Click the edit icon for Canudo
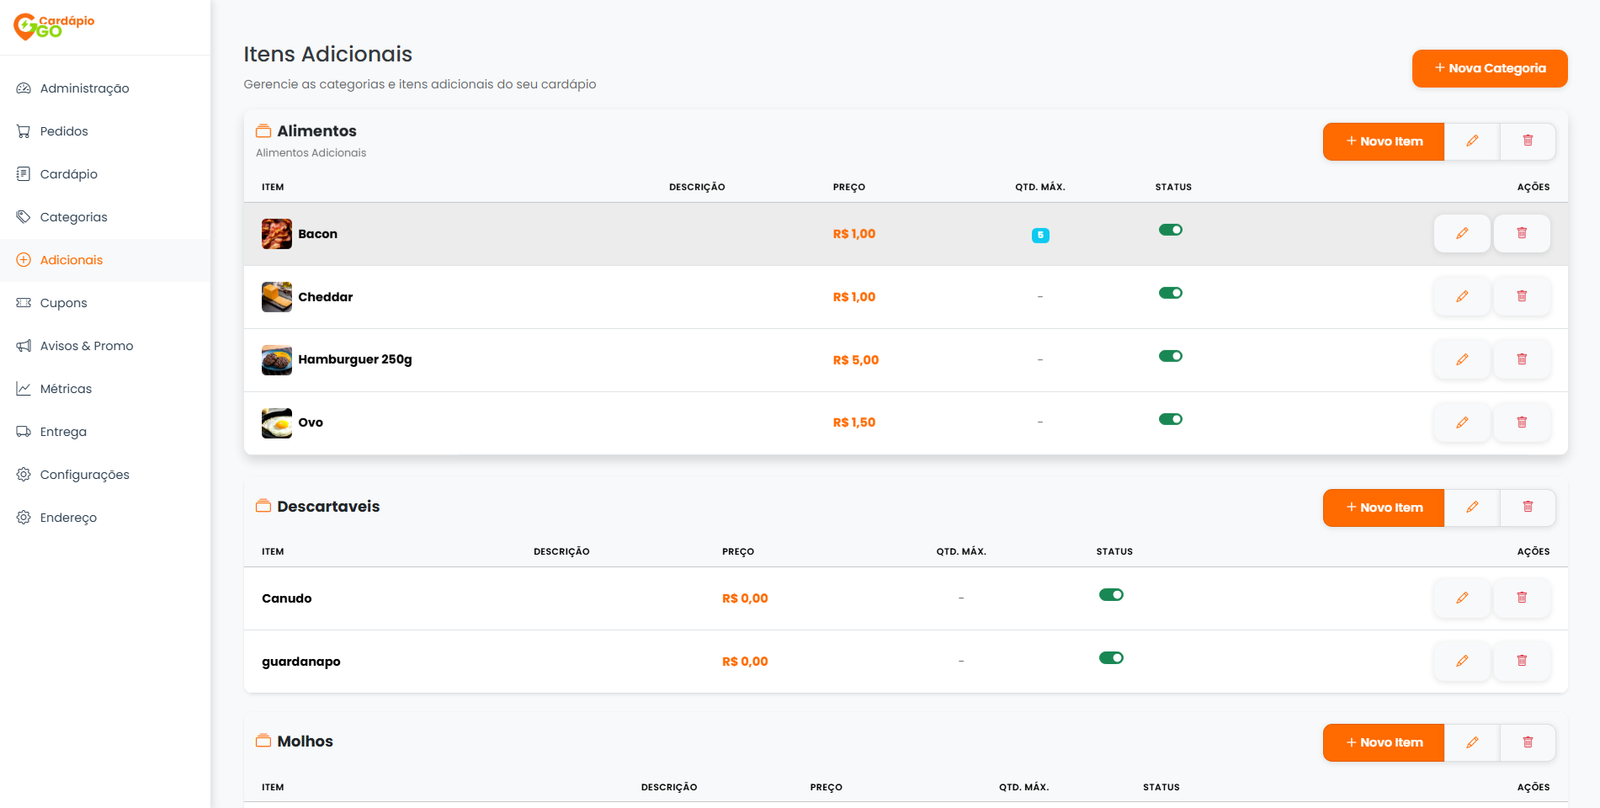1600x808 pixels. [x=1461, y=598]
